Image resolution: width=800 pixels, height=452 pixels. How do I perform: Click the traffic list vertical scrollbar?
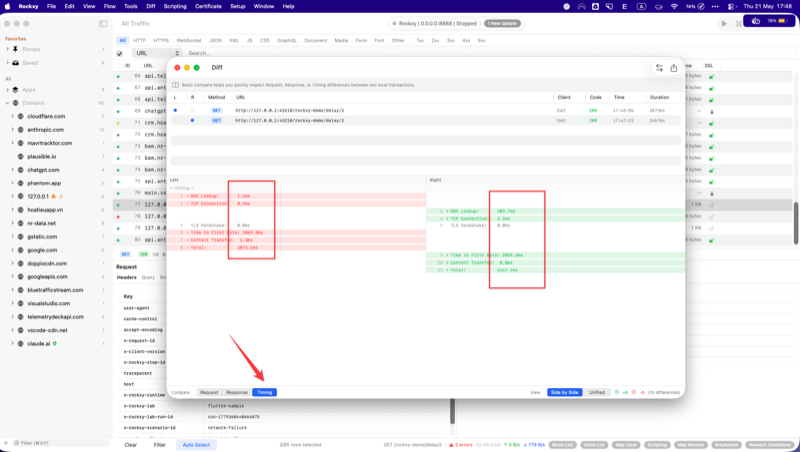(795, 223)
